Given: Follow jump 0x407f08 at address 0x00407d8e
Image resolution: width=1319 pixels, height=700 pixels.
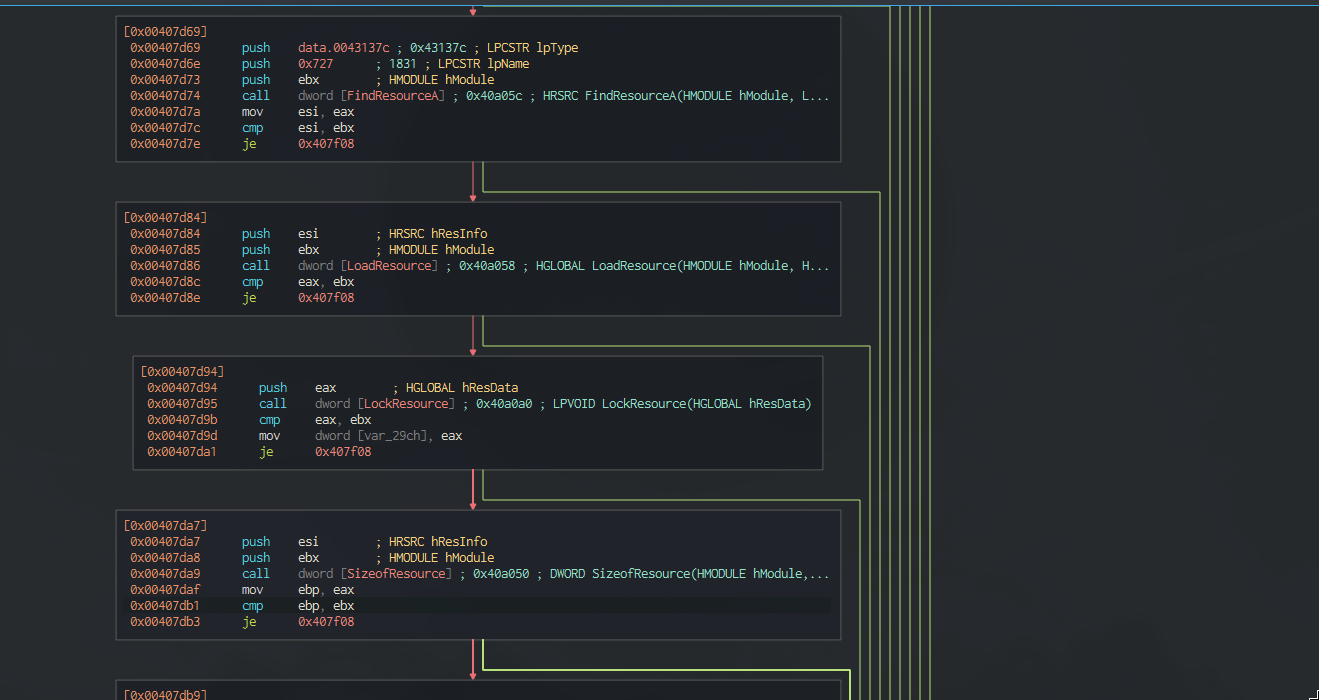Looking at the screenshot, I should 326,298.
